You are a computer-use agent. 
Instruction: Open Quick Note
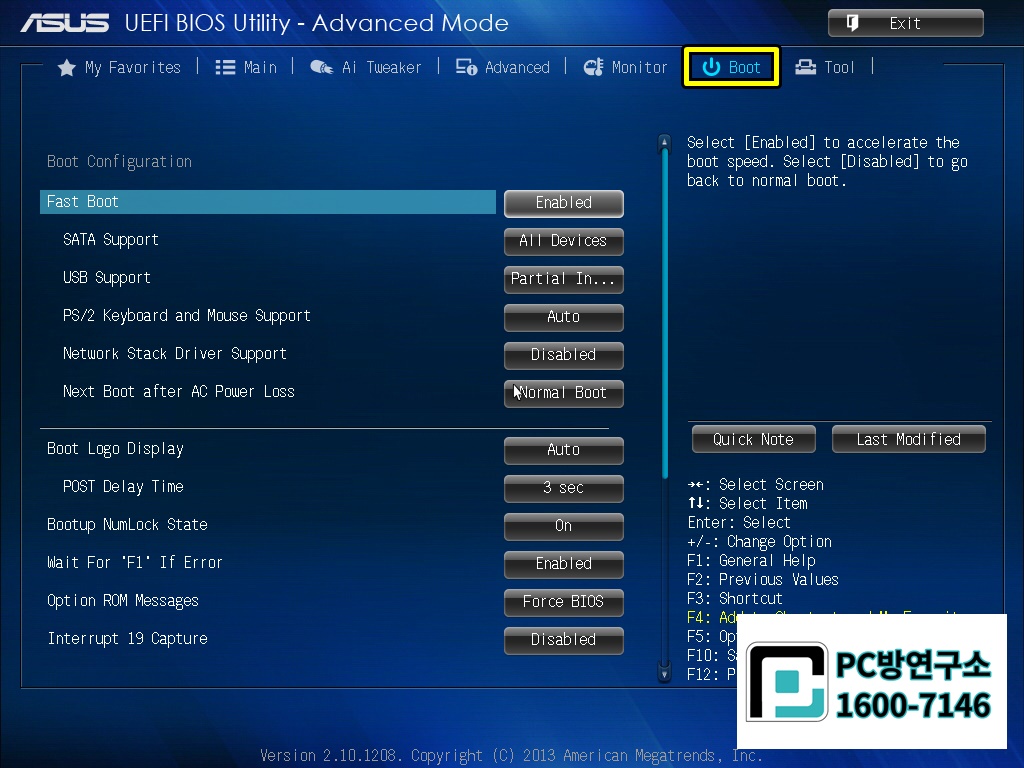(x=754, y=439)
